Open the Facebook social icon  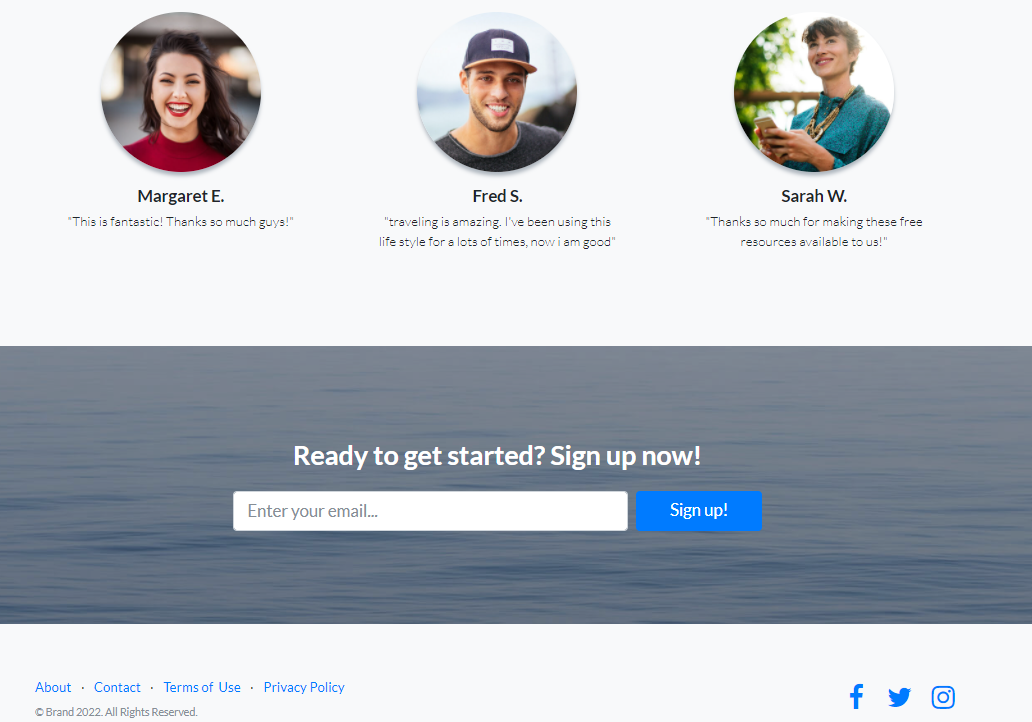856,696
